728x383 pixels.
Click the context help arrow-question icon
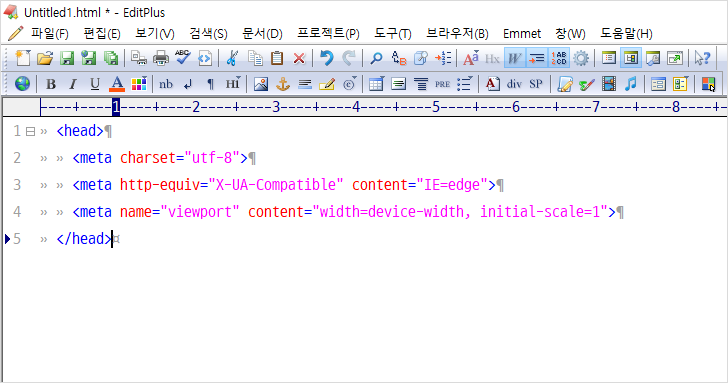tap(702, 58)
